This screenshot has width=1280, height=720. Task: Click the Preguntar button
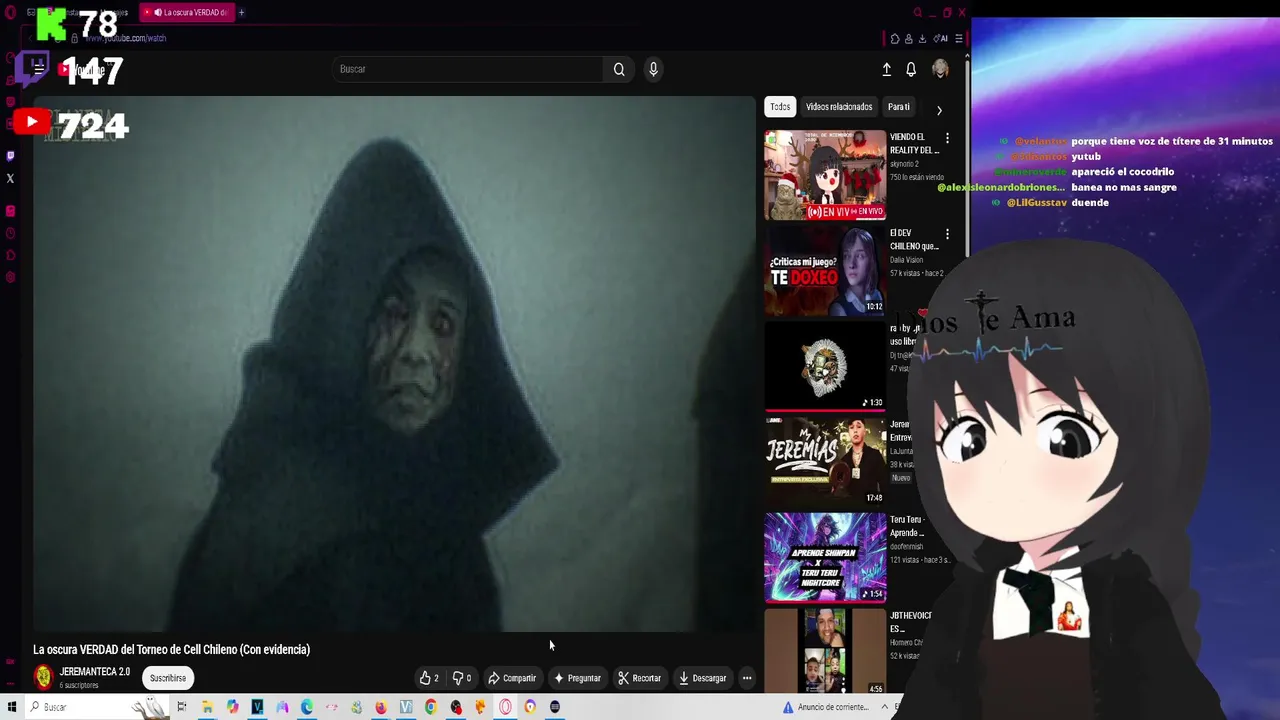coord(577,678)
